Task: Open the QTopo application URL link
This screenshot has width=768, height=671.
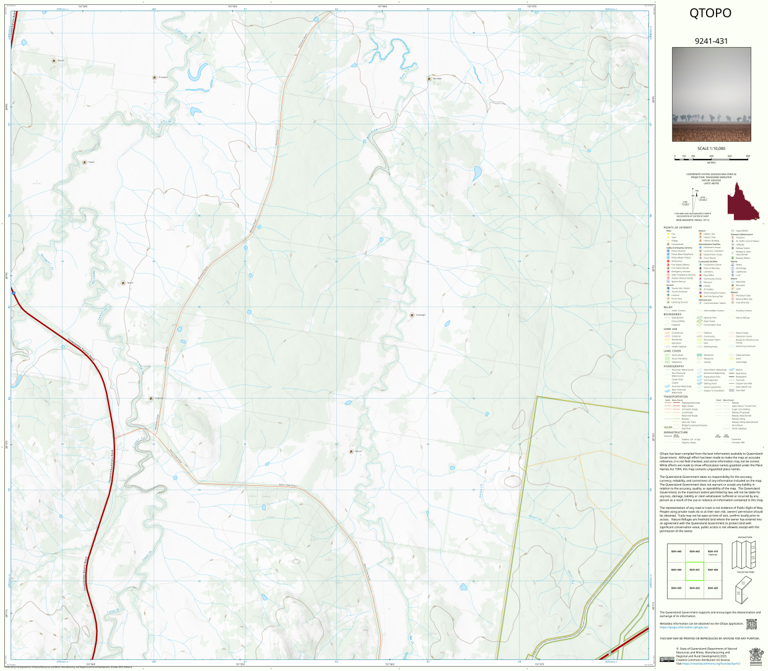Action: click(684, 627)
